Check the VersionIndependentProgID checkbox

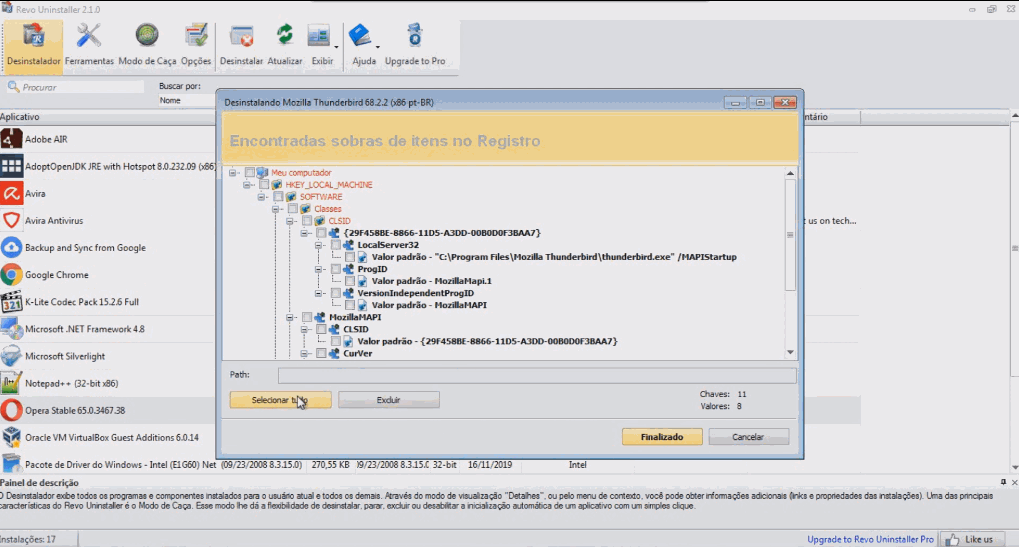(x=335, y=293)
